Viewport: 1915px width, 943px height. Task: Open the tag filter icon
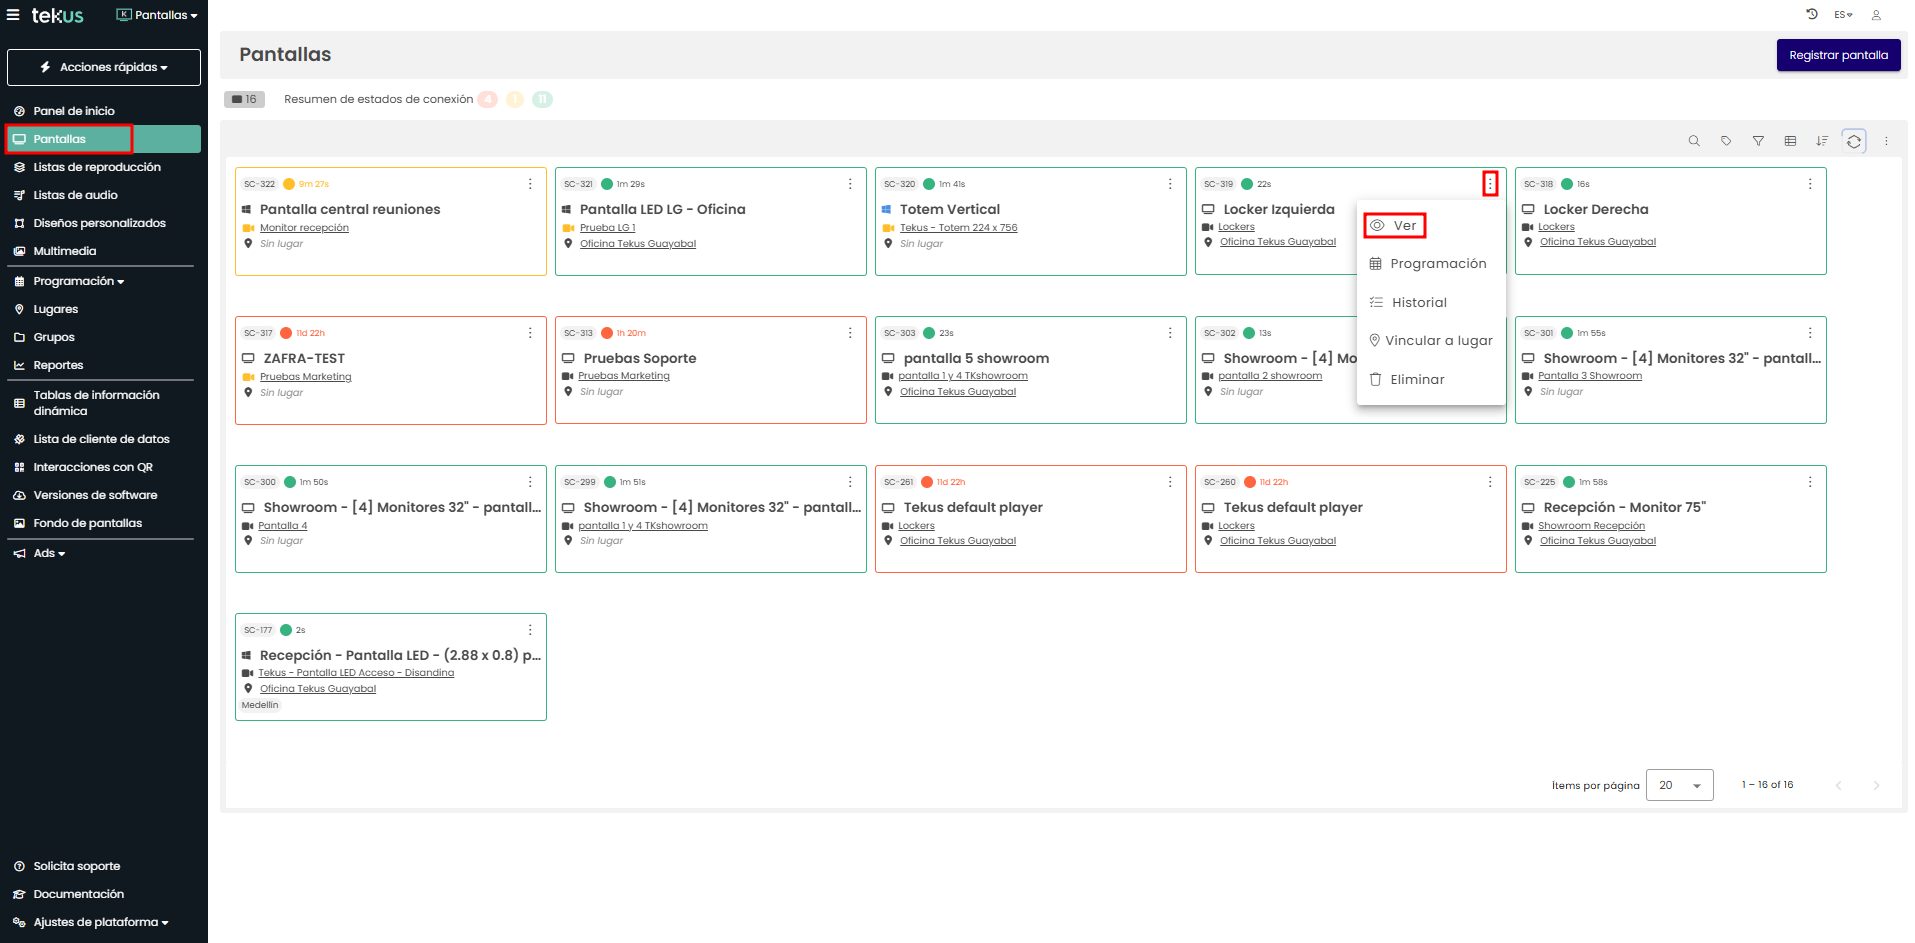pos(1726,141)
